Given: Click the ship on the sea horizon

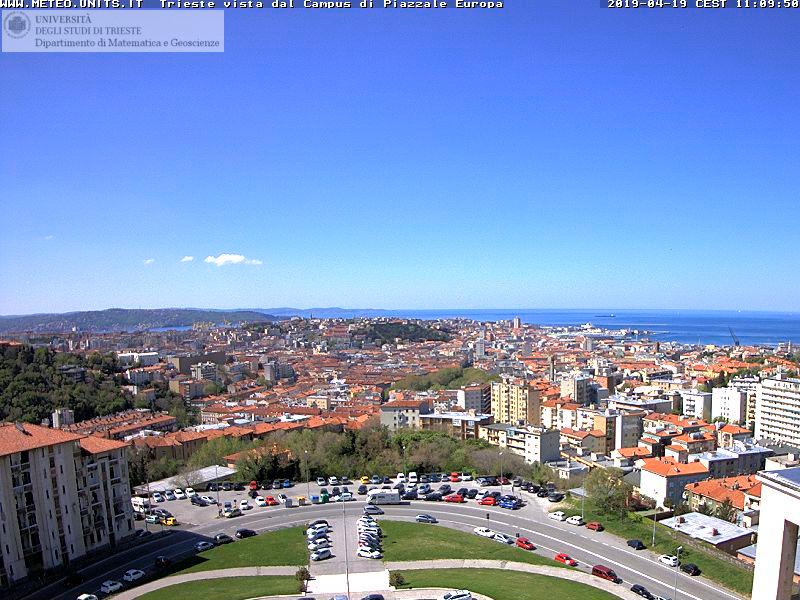Looking at the screenshot, I should [x=605, y=316].
